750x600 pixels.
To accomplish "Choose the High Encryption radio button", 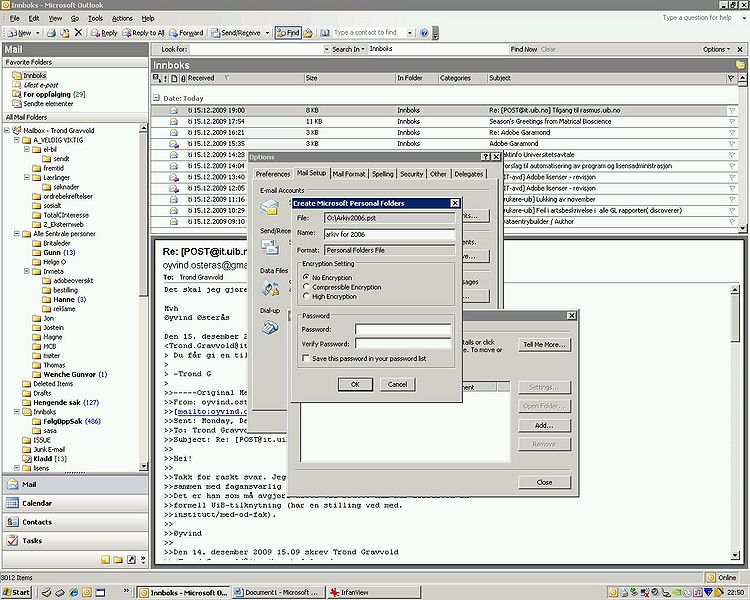I will point(306,296).
